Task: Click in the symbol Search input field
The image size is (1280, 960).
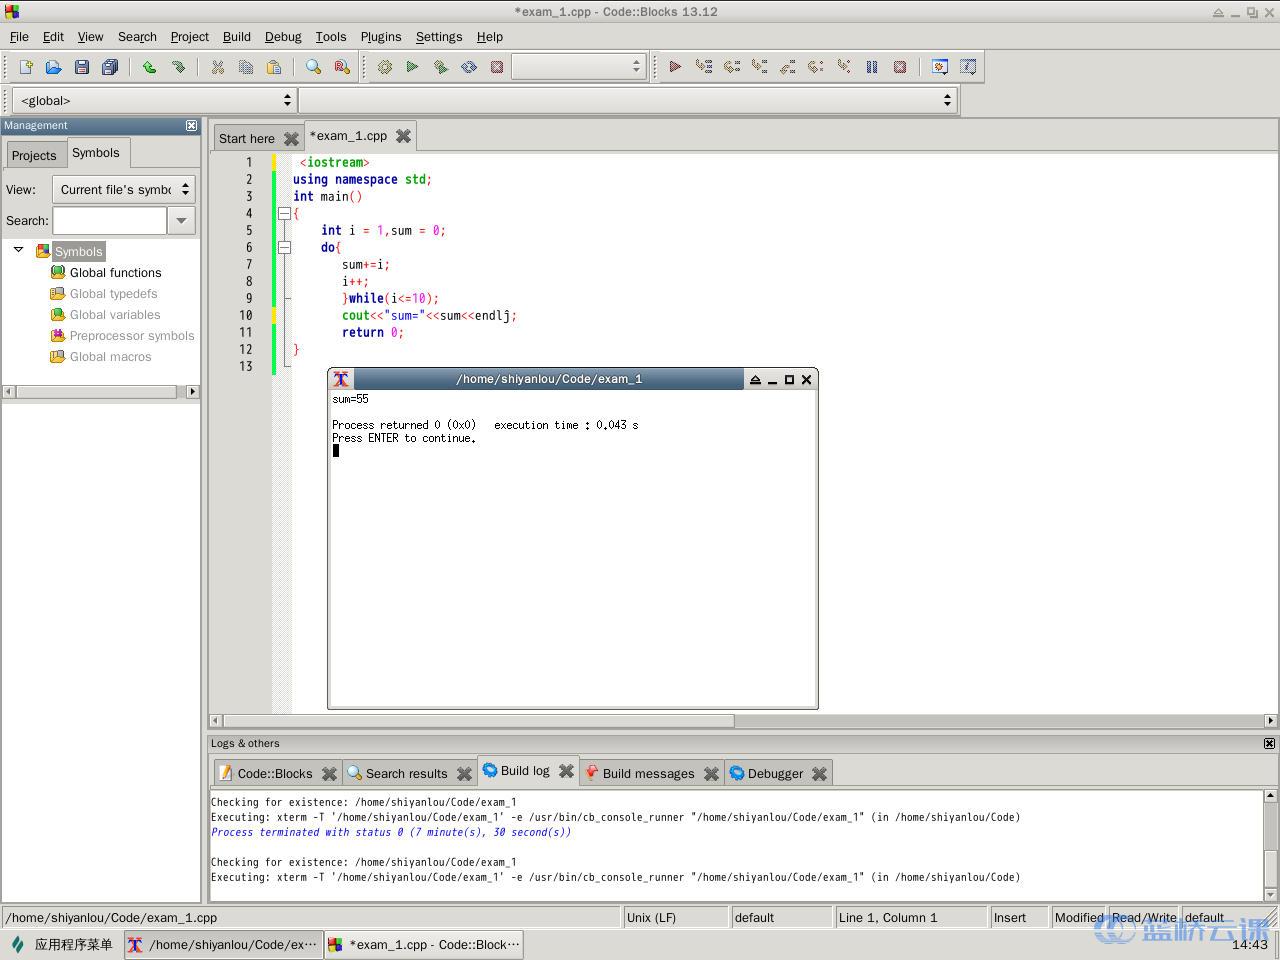Action: [110, 220]
